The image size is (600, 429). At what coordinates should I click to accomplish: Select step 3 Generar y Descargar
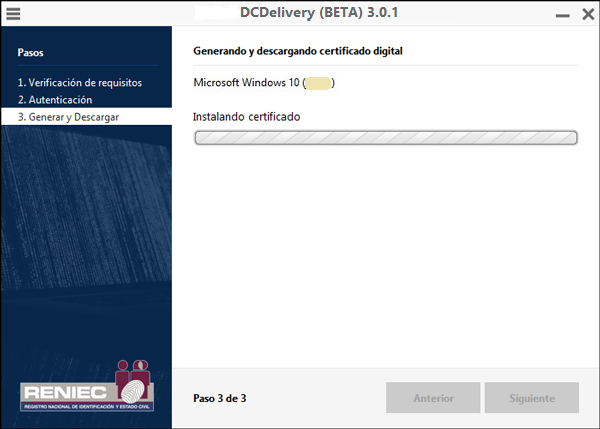point(68,117)
